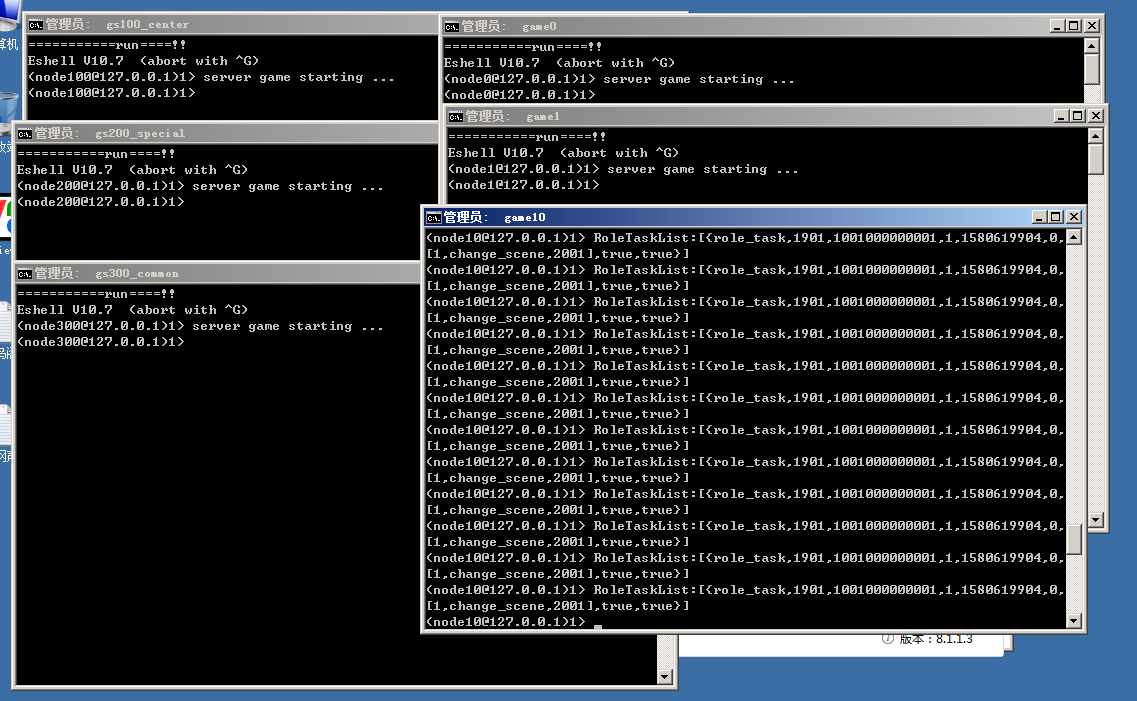Click the Recycle Bin desktop icon
Screen dimensions: 1137x701
[7, 106]
